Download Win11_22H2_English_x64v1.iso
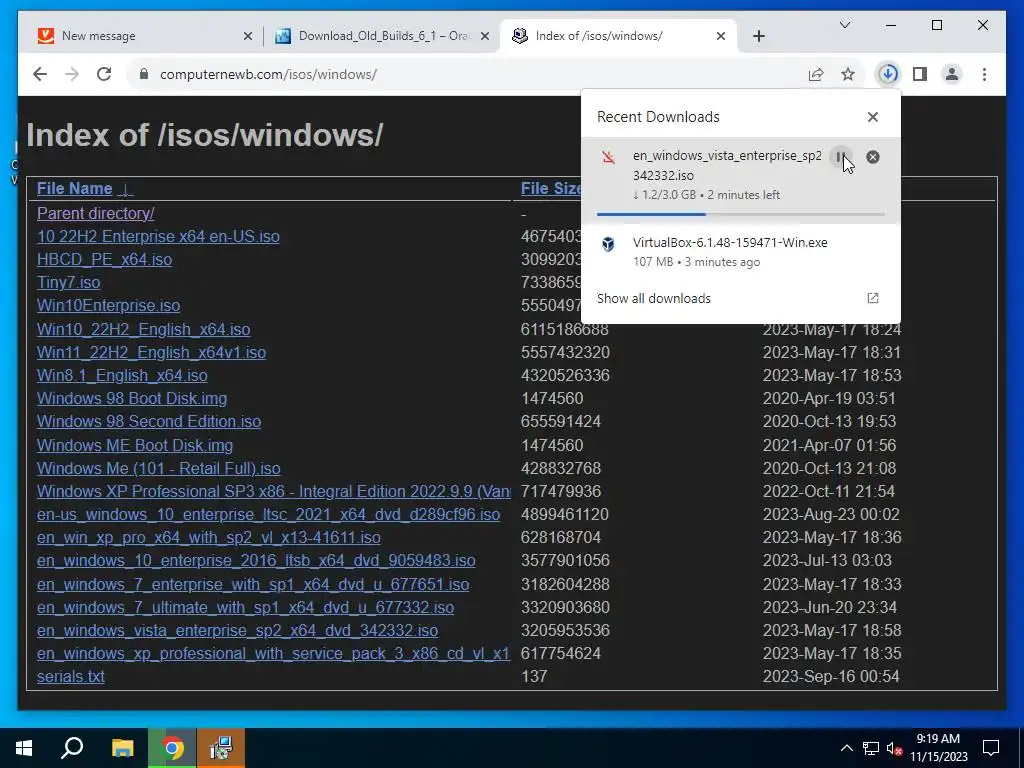This screenshot has width=1024, height=768. [152, 353]
